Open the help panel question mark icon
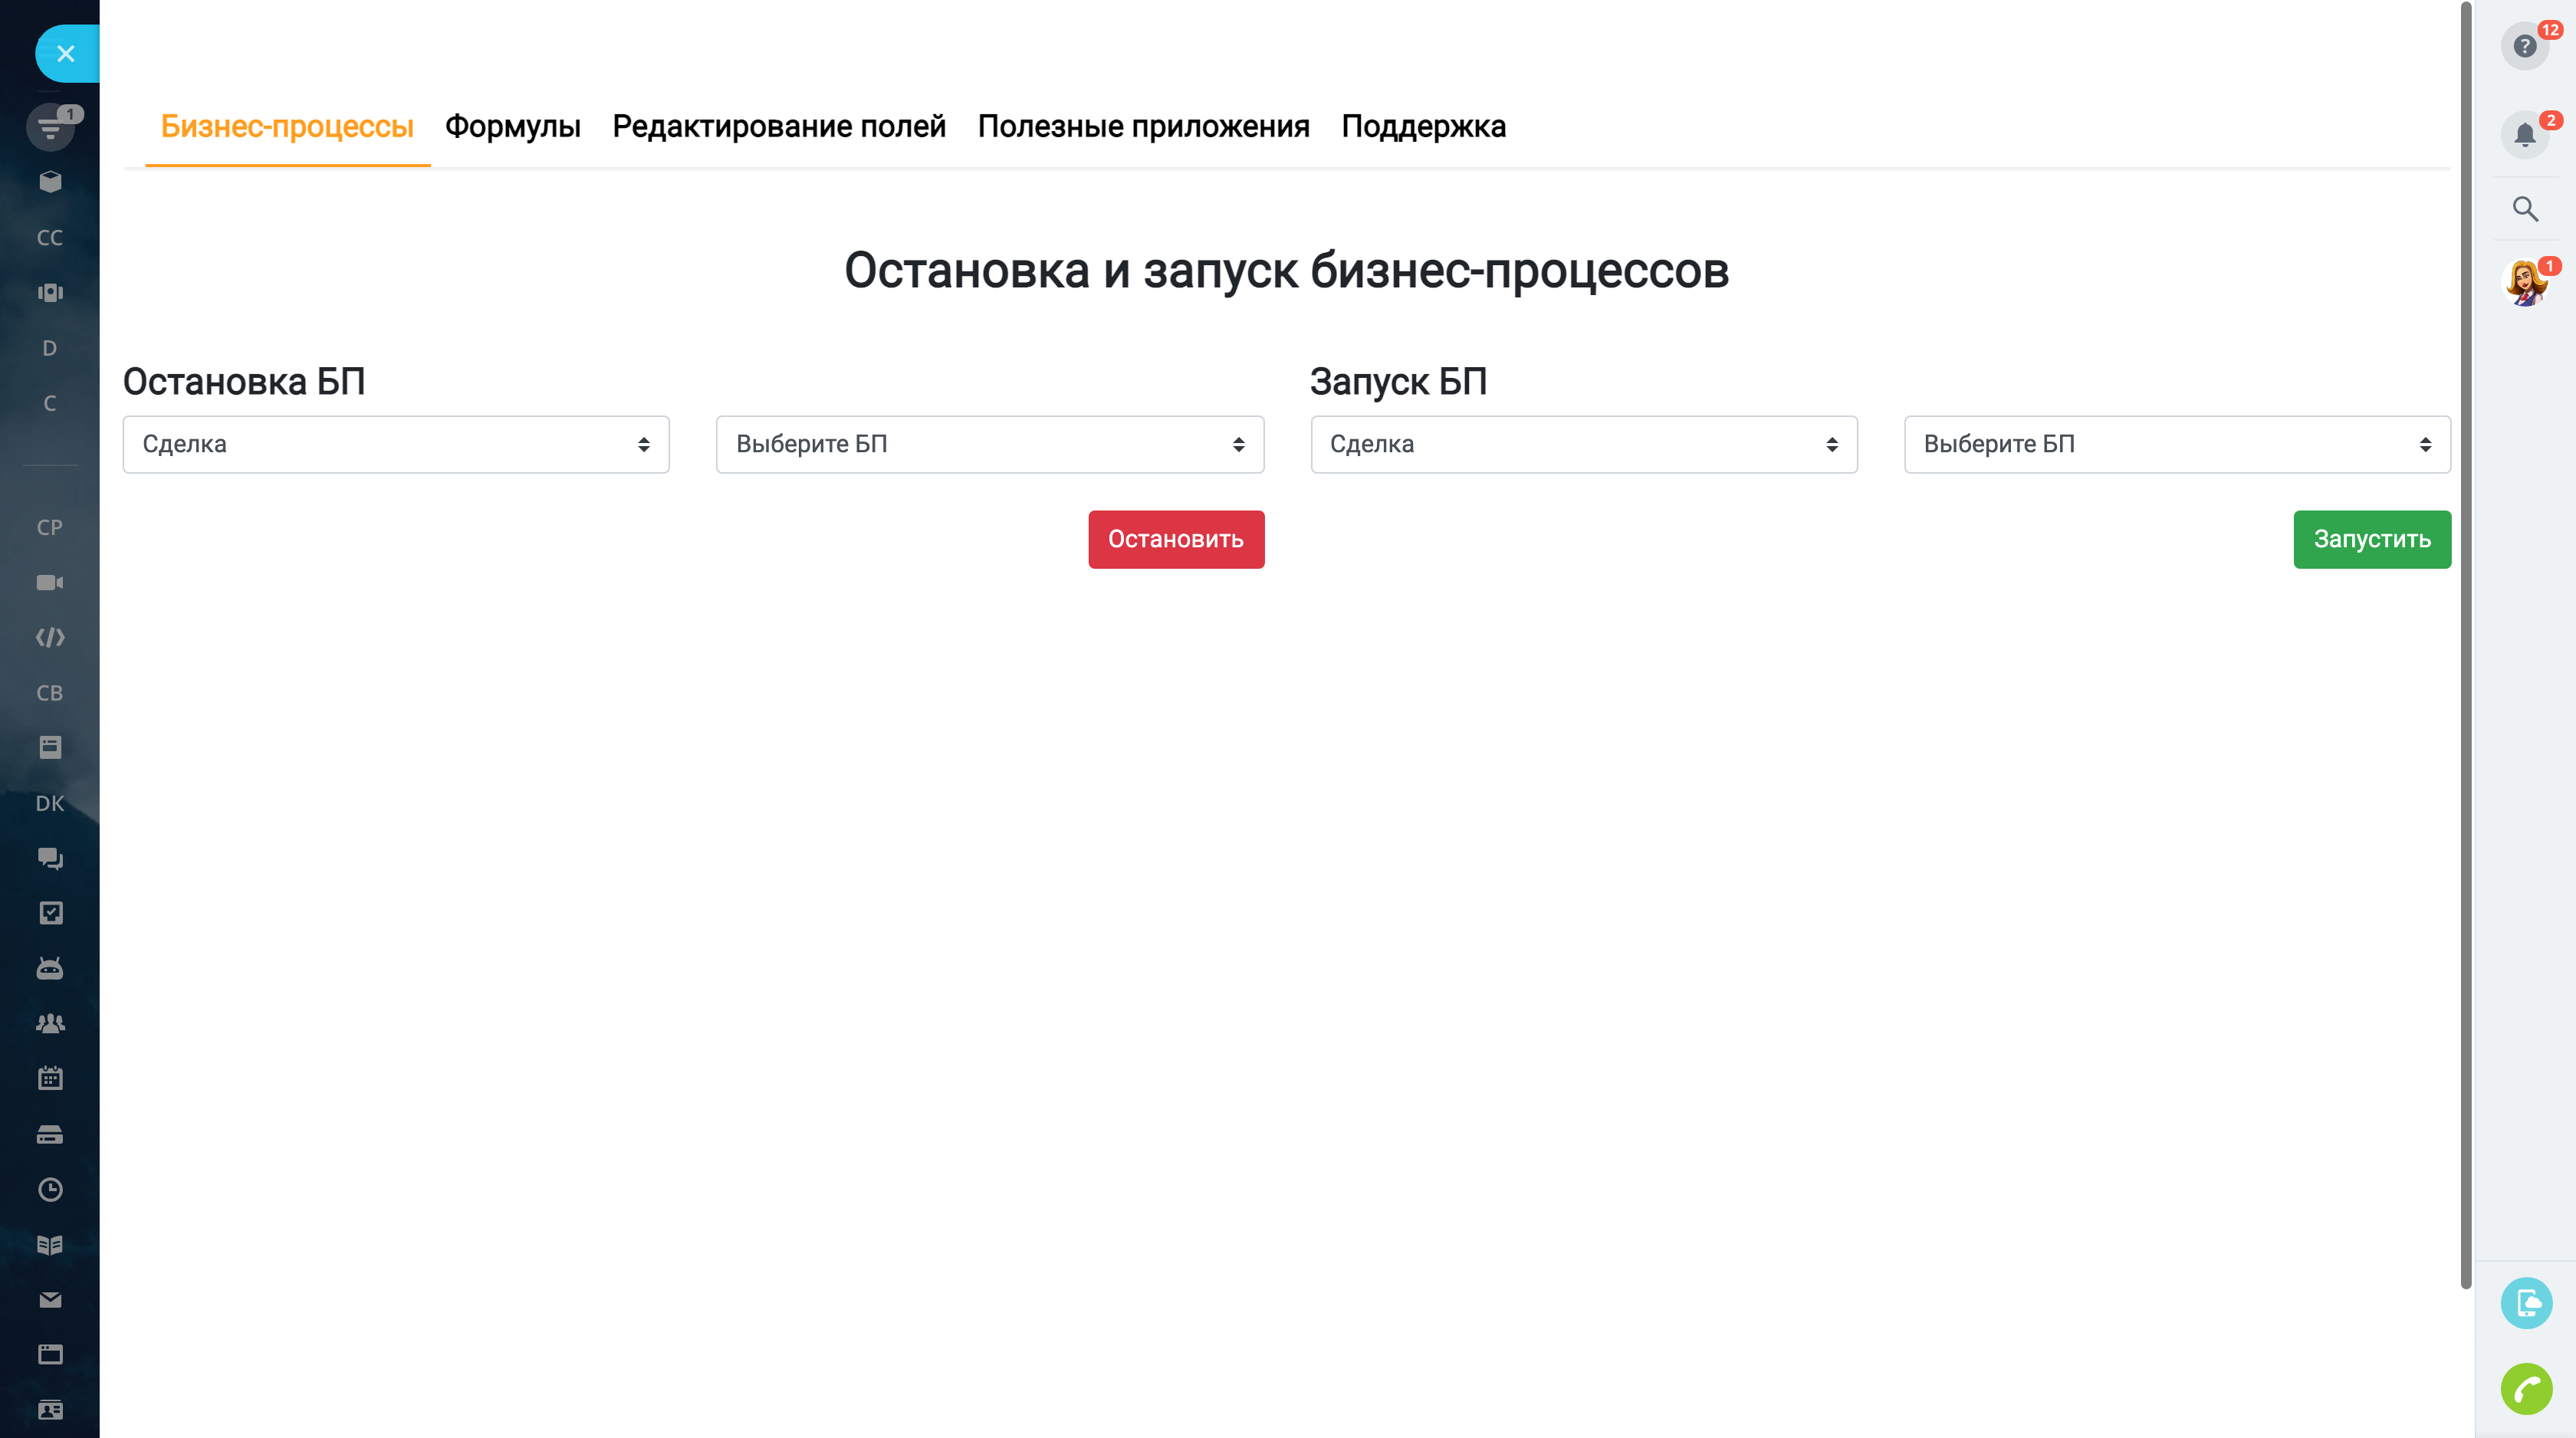 [2525, 45]
